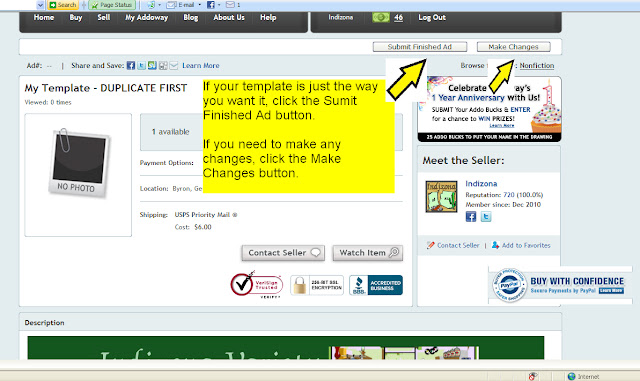This screenshot has width=640, height=381.
Task: Expand the E-mail toolbar dropdown arrow
Action: click(200, 5)
